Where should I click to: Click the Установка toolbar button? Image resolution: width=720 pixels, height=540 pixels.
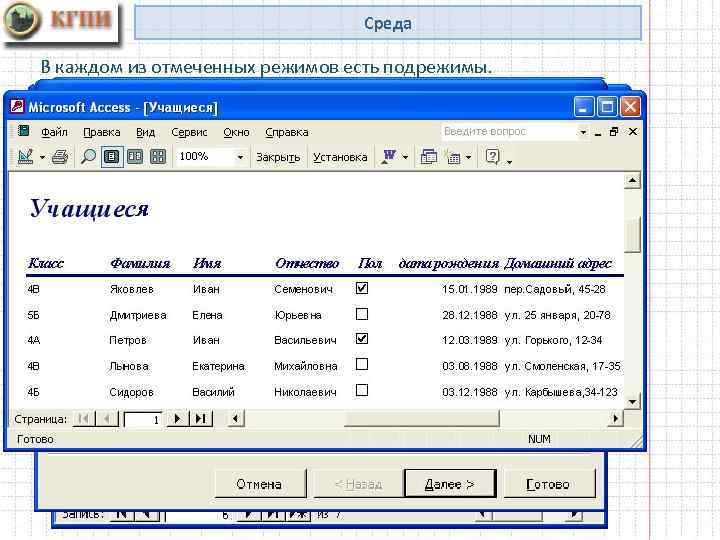[340, 158]
